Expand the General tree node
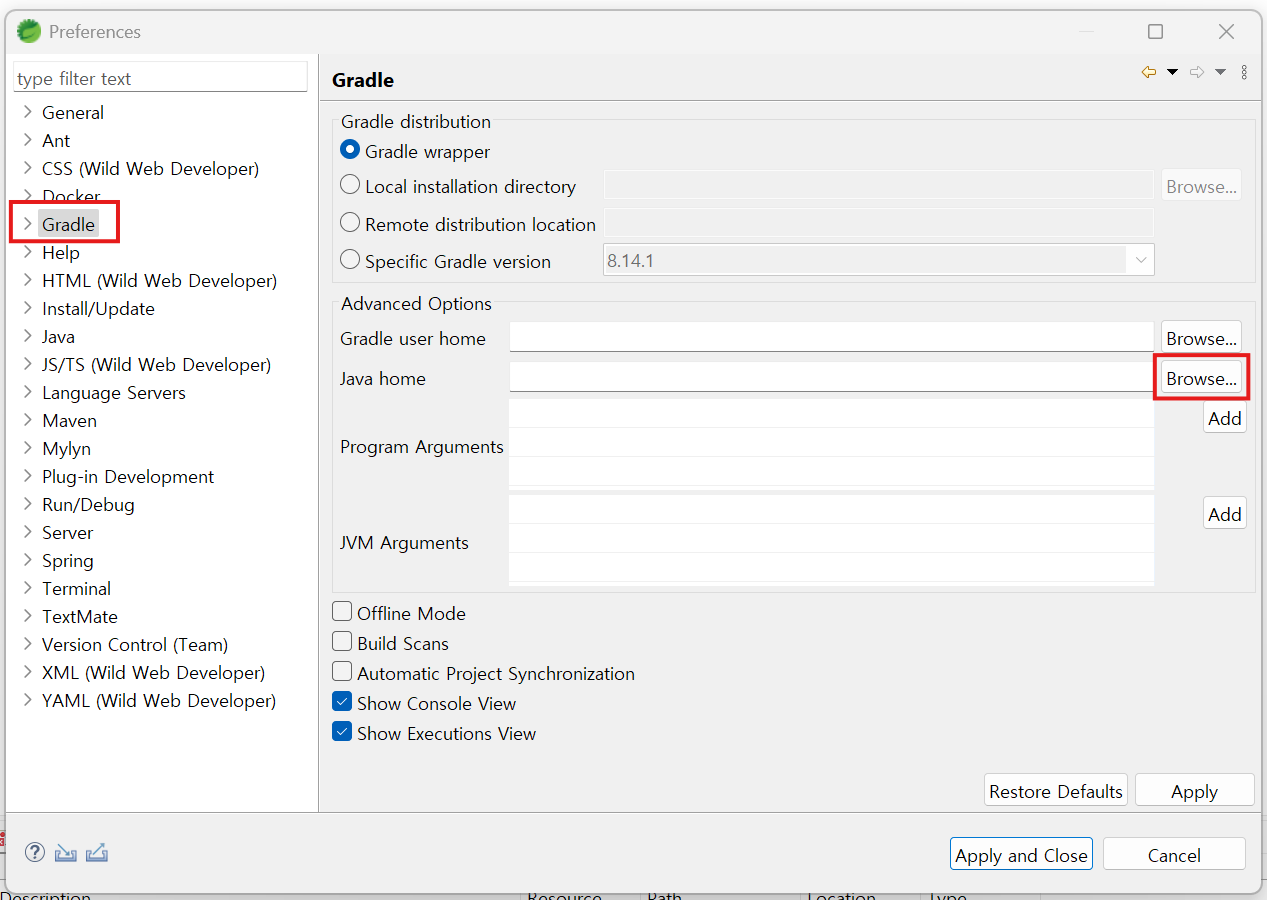Image resolution: width=1267 pixels, height=900 pixels. [x=28, y=112]
